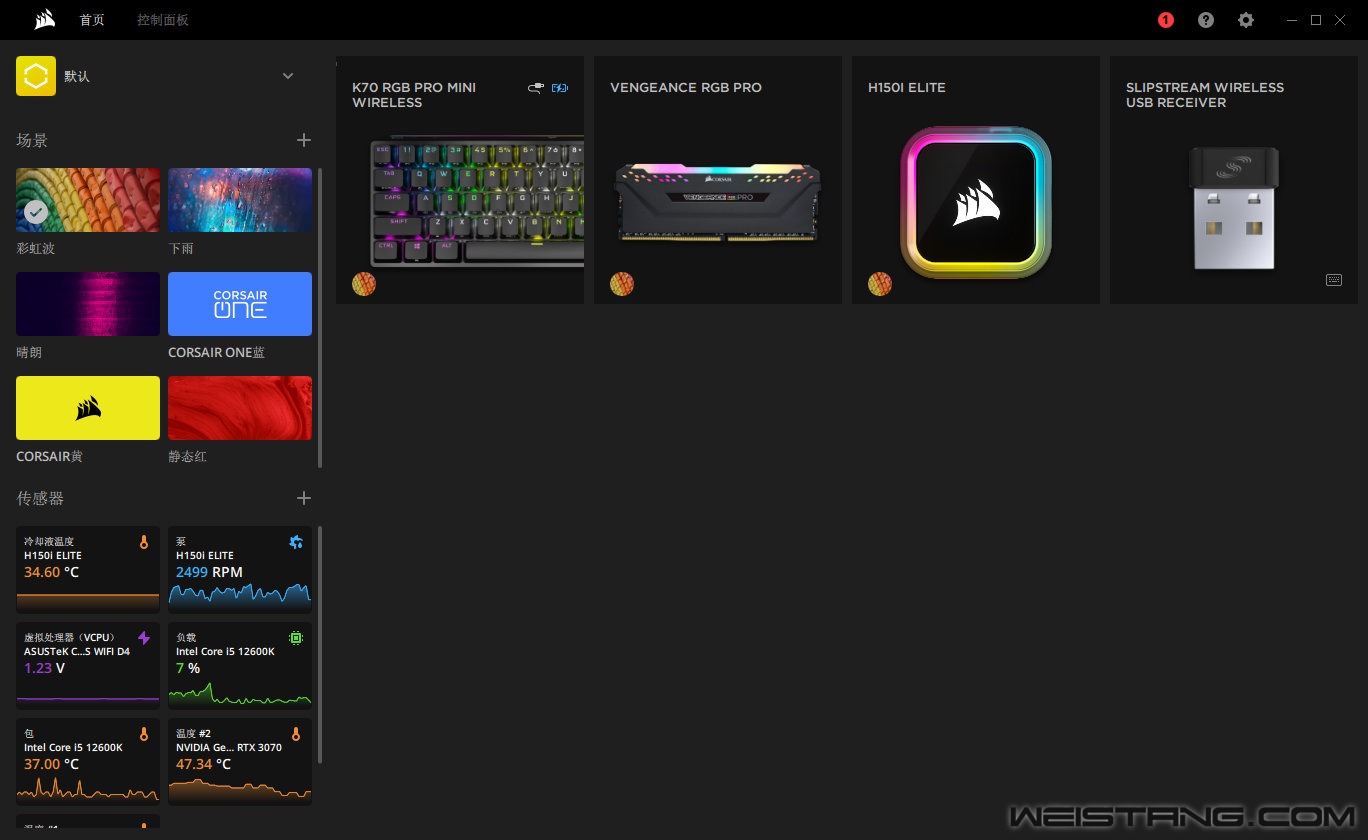
Task: Click the 1.23 V VCPU reading
Action: click(x=44, y=668)
